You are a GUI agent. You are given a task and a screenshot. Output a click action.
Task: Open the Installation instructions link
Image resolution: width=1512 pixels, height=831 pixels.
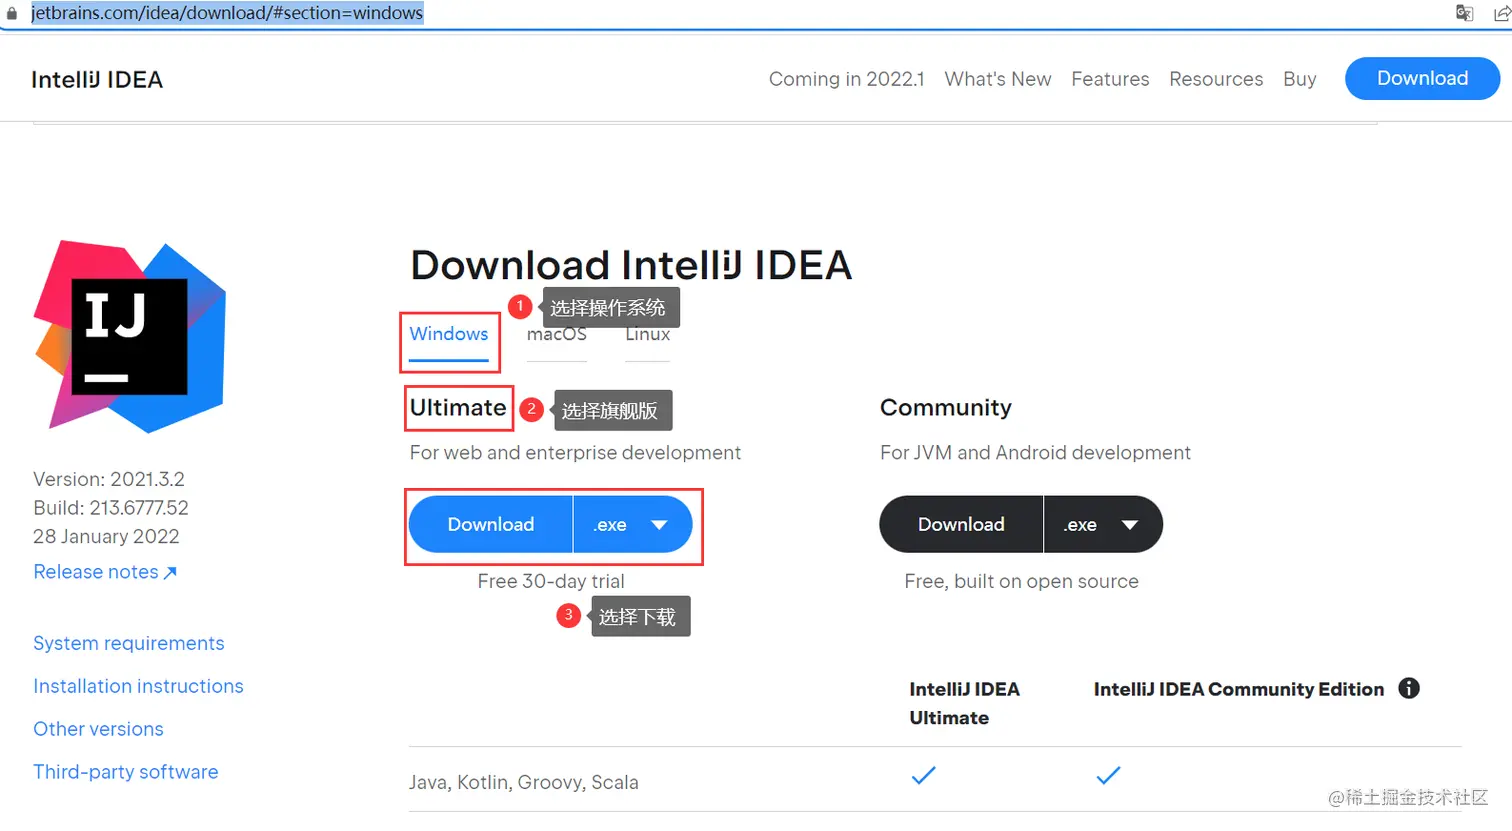coord(138,686)
